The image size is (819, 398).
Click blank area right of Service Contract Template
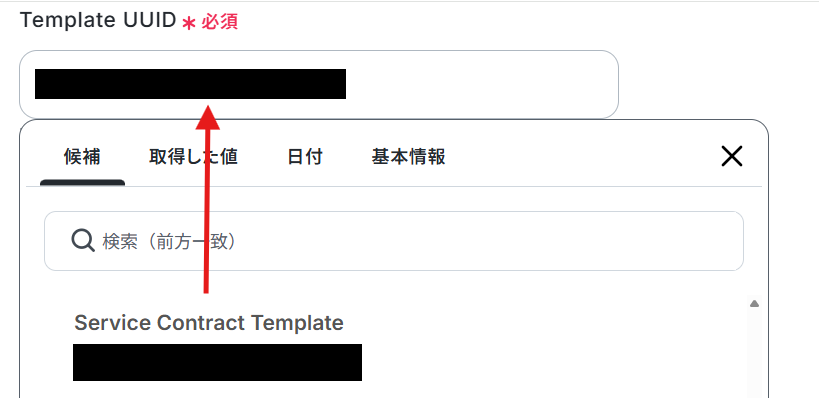[543, 323]
